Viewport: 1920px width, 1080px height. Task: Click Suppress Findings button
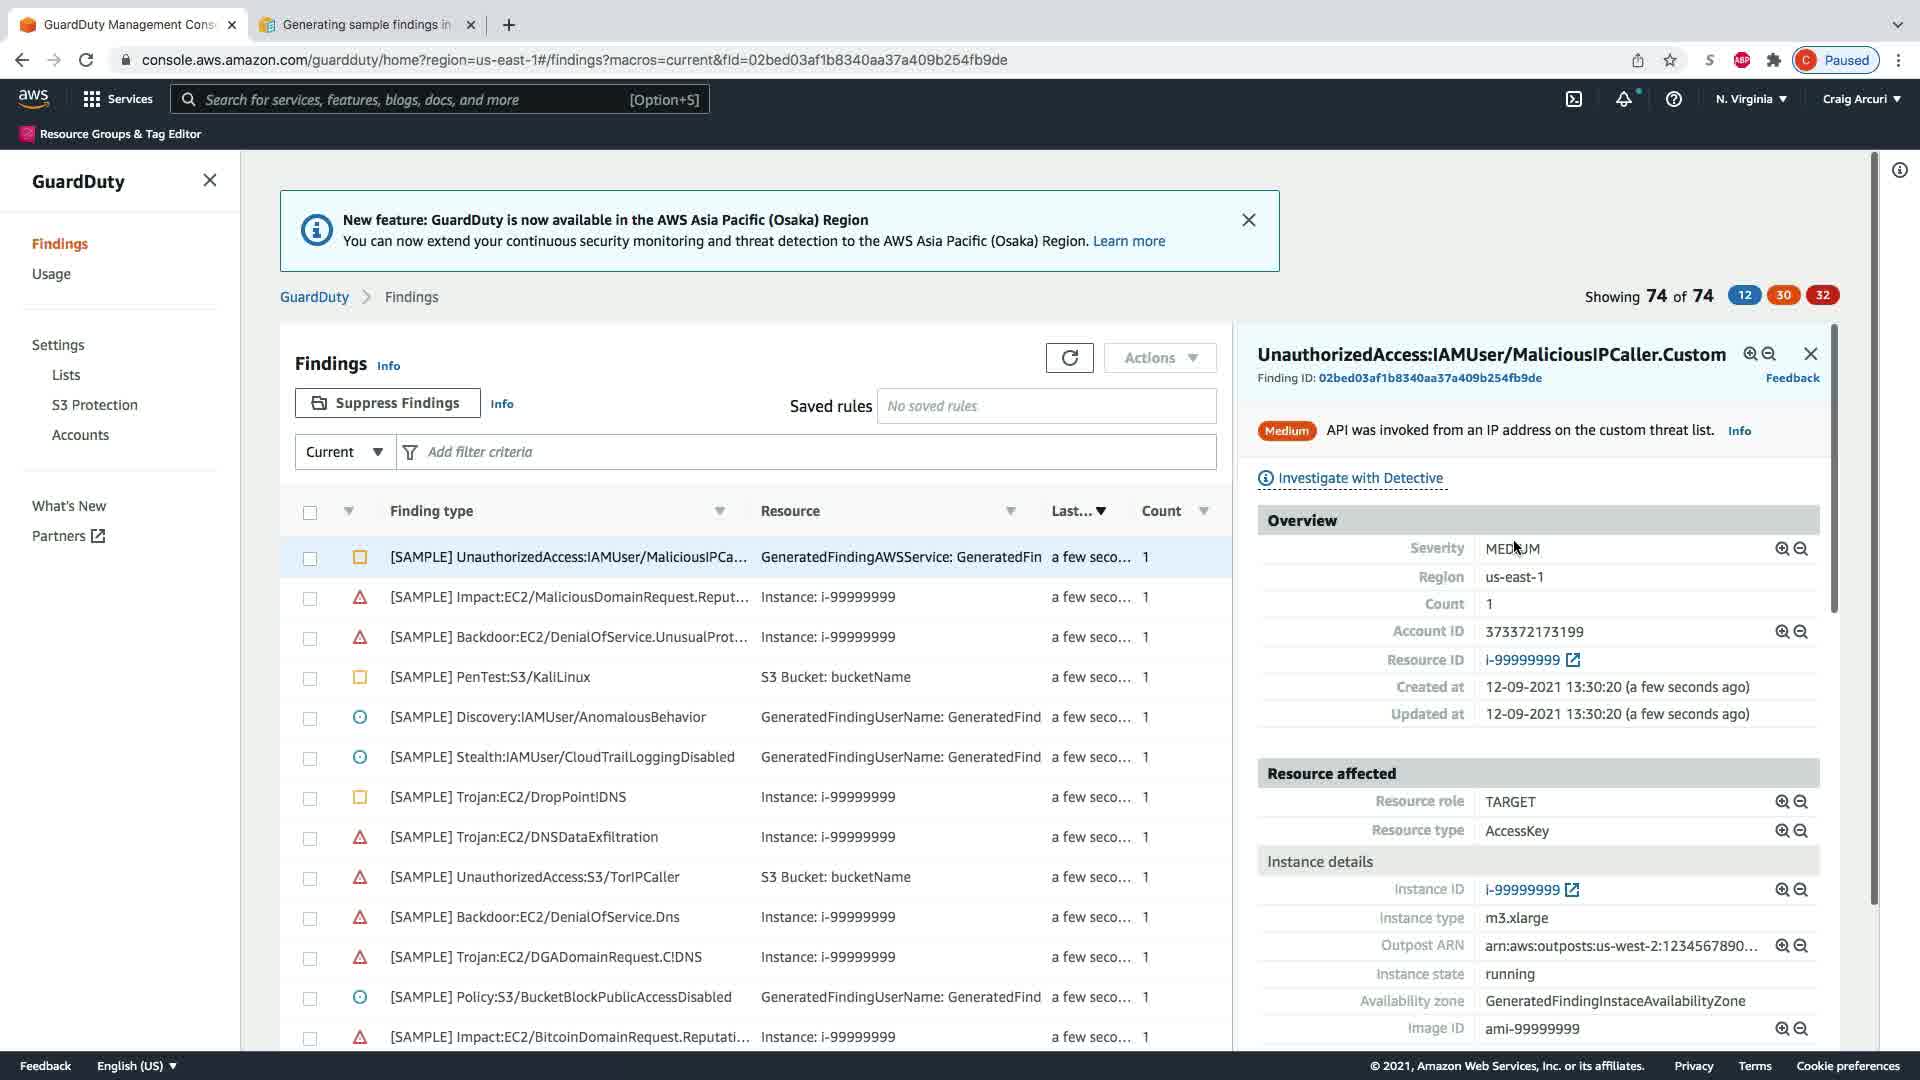[x=387, y=403]
